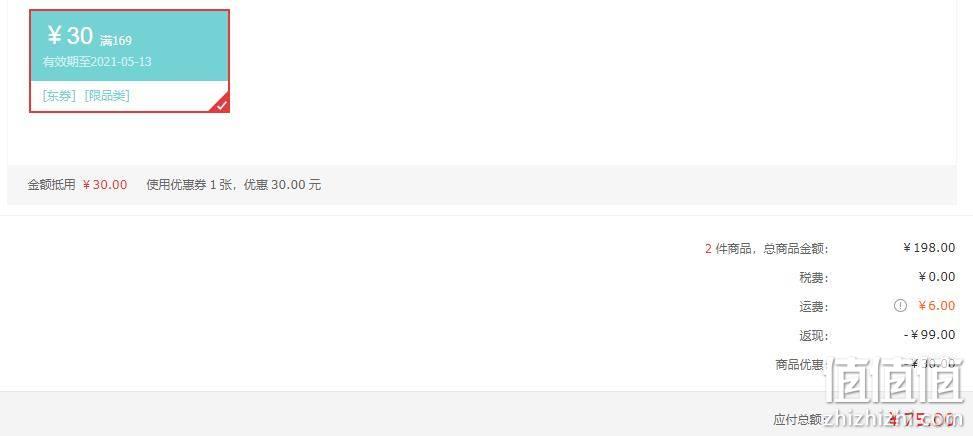Click the [东券] coupon type label
The height and width of the screenshot is (436, 973).
[60, 96]
